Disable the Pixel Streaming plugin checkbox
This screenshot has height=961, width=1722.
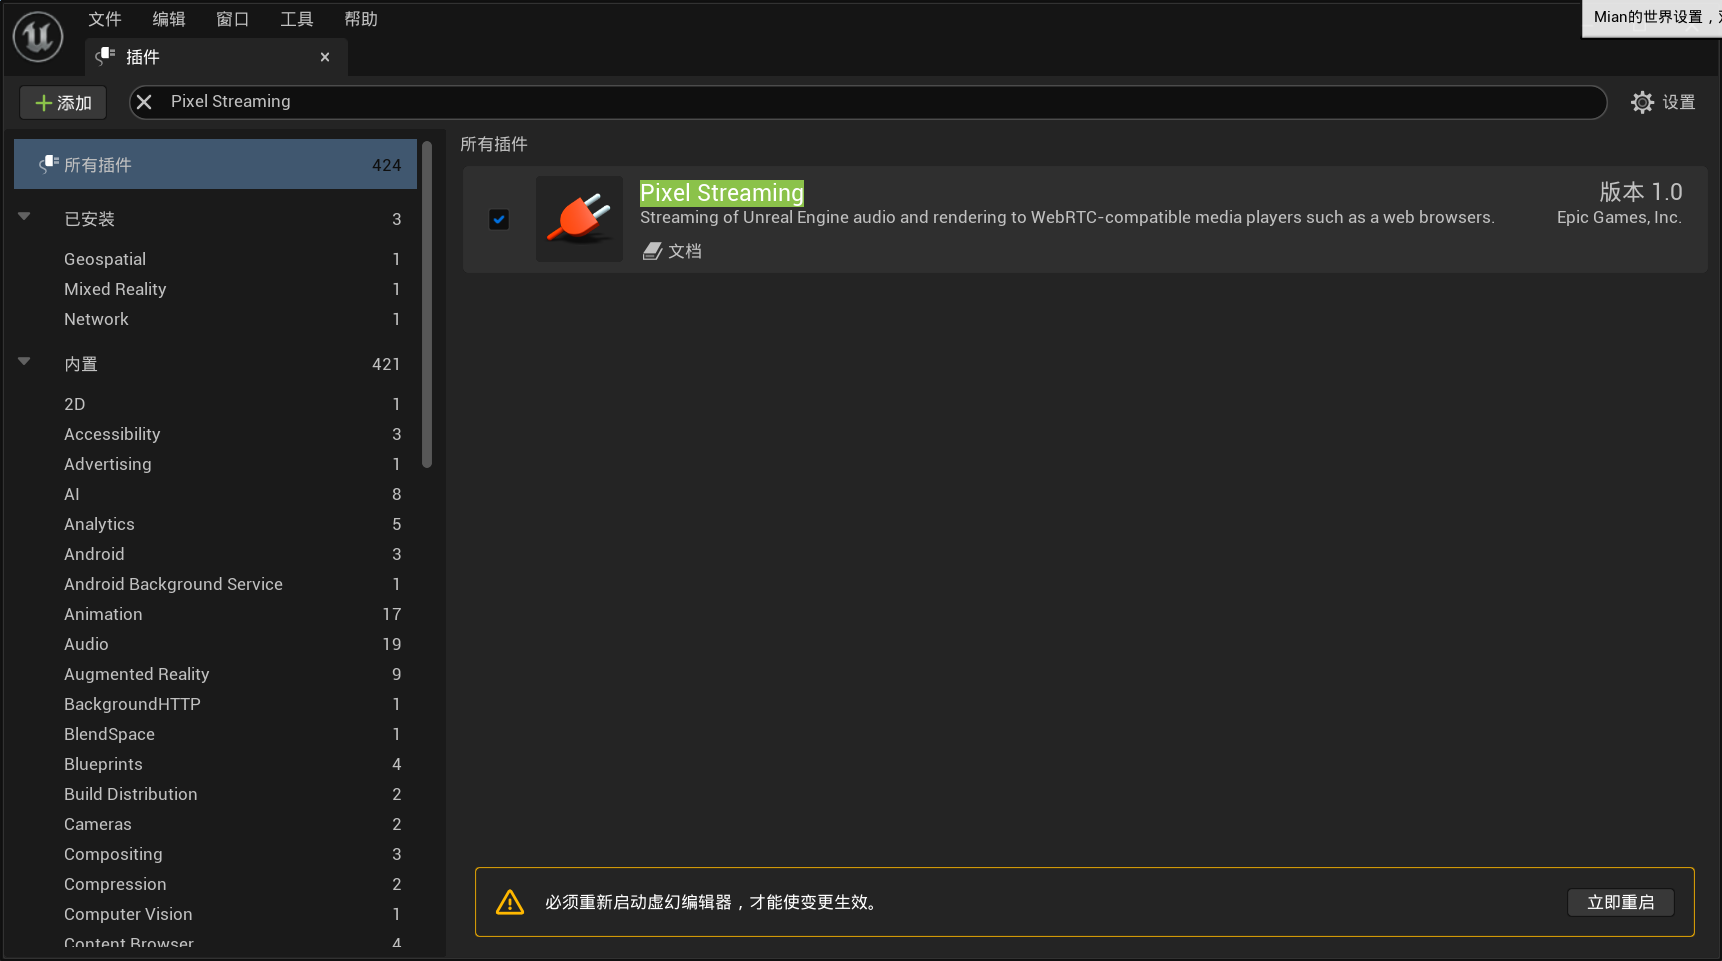tap(499, 219)
